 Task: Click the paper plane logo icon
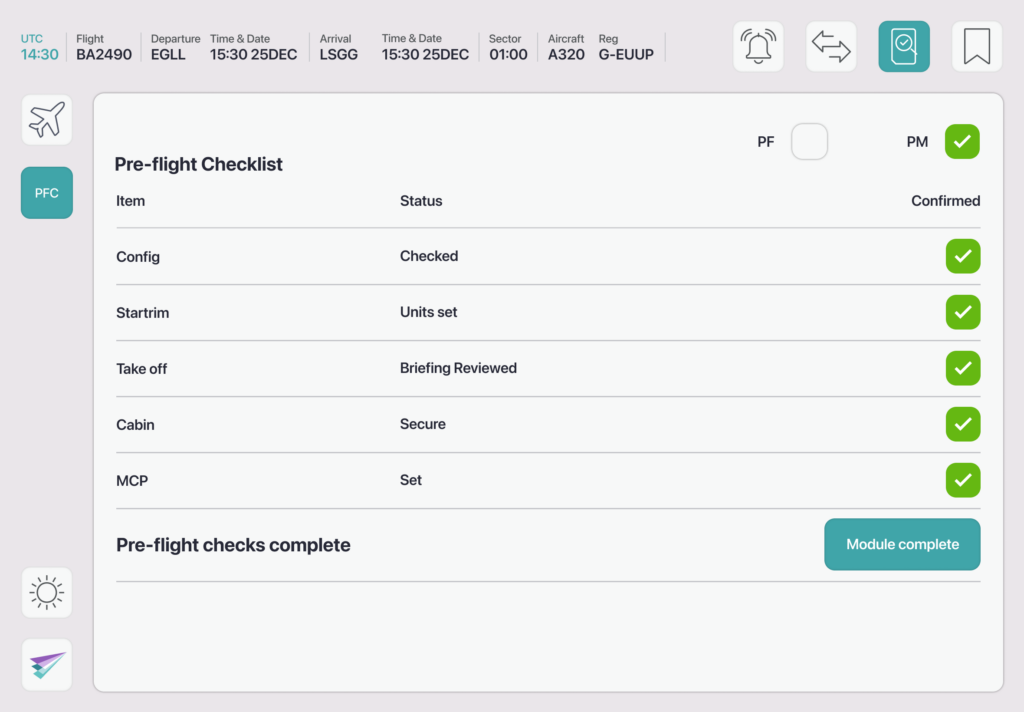point(47,665)
